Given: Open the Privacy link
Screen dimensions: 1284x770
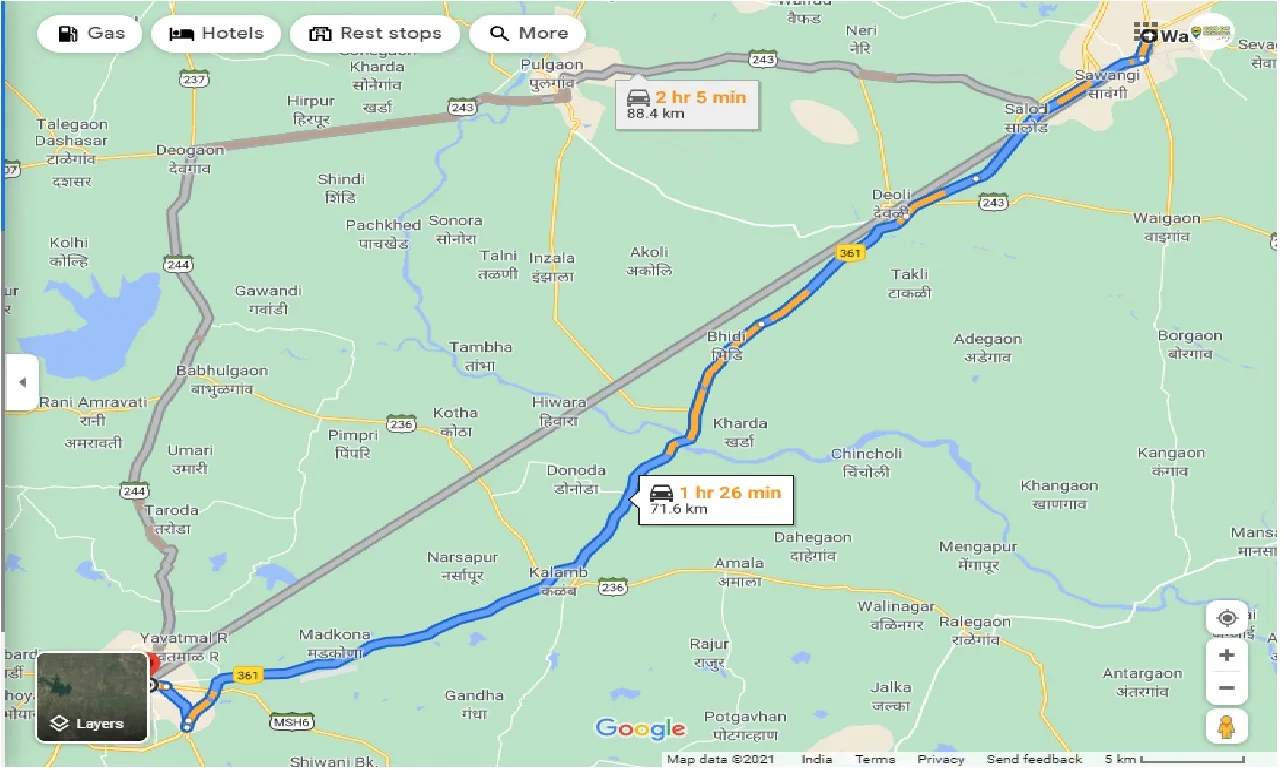Looking at the screenshot, I should point(940,759).
